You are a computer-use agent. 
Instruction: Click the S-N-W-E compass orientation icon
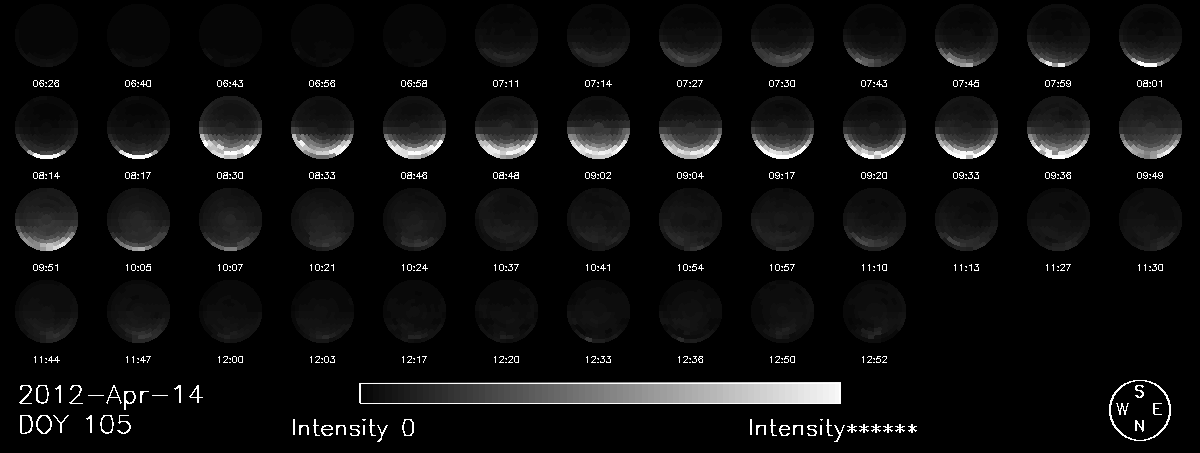1139,409
